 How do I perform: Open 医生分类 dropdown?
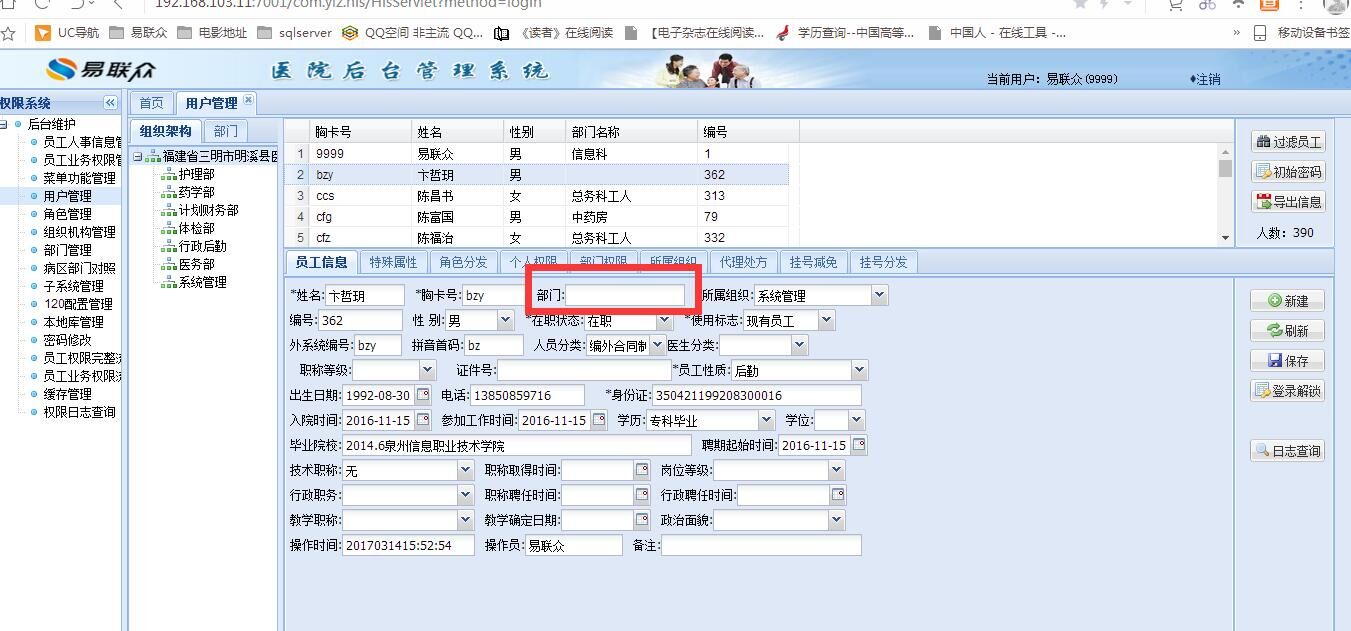(799, 345)
